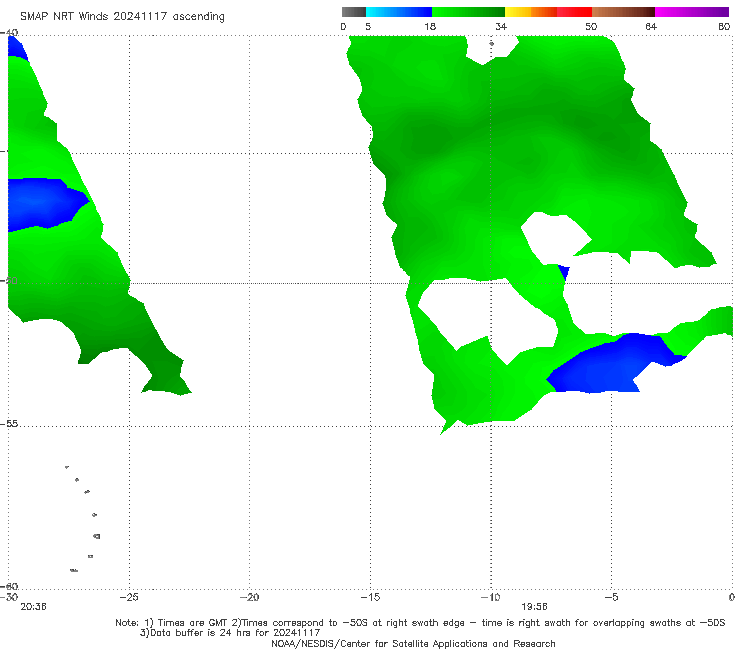Click the small blue triangle just above the -50 latitude line
Screen dimensions: 740x650
pos(564,272)
